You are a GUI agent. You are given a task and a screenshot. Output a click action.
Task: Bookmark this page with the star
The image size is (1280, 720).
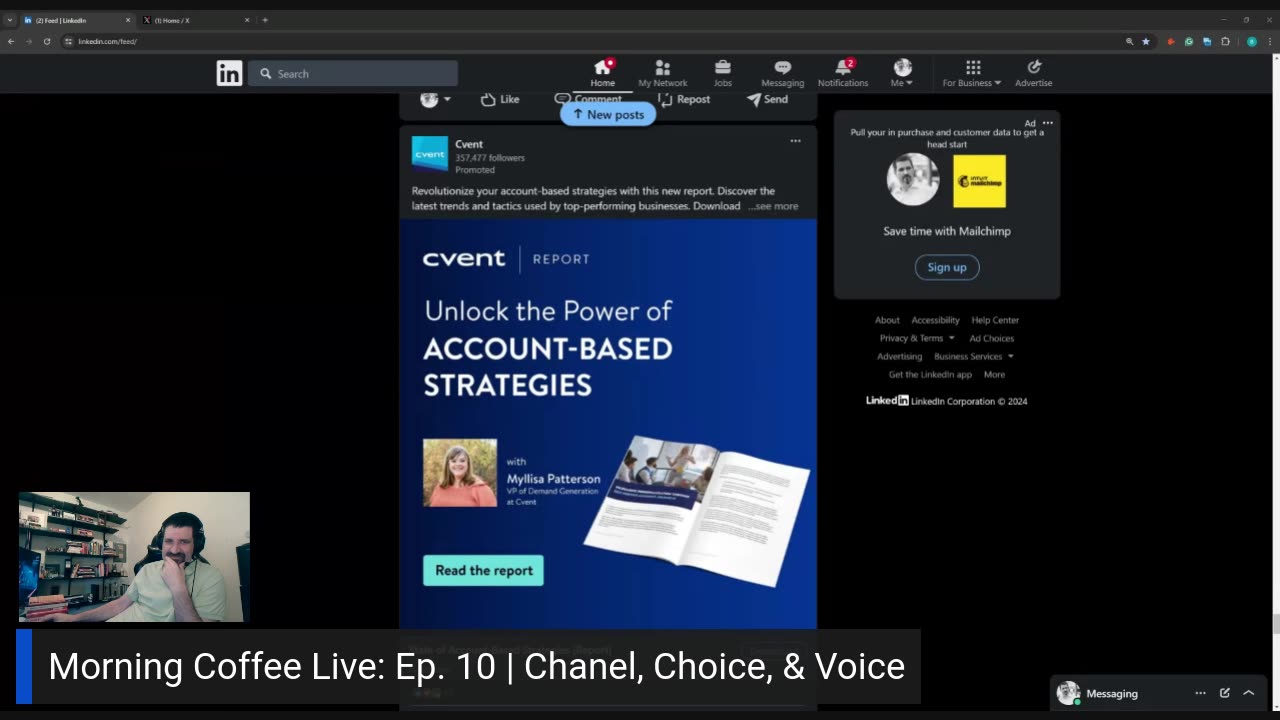1146,41
